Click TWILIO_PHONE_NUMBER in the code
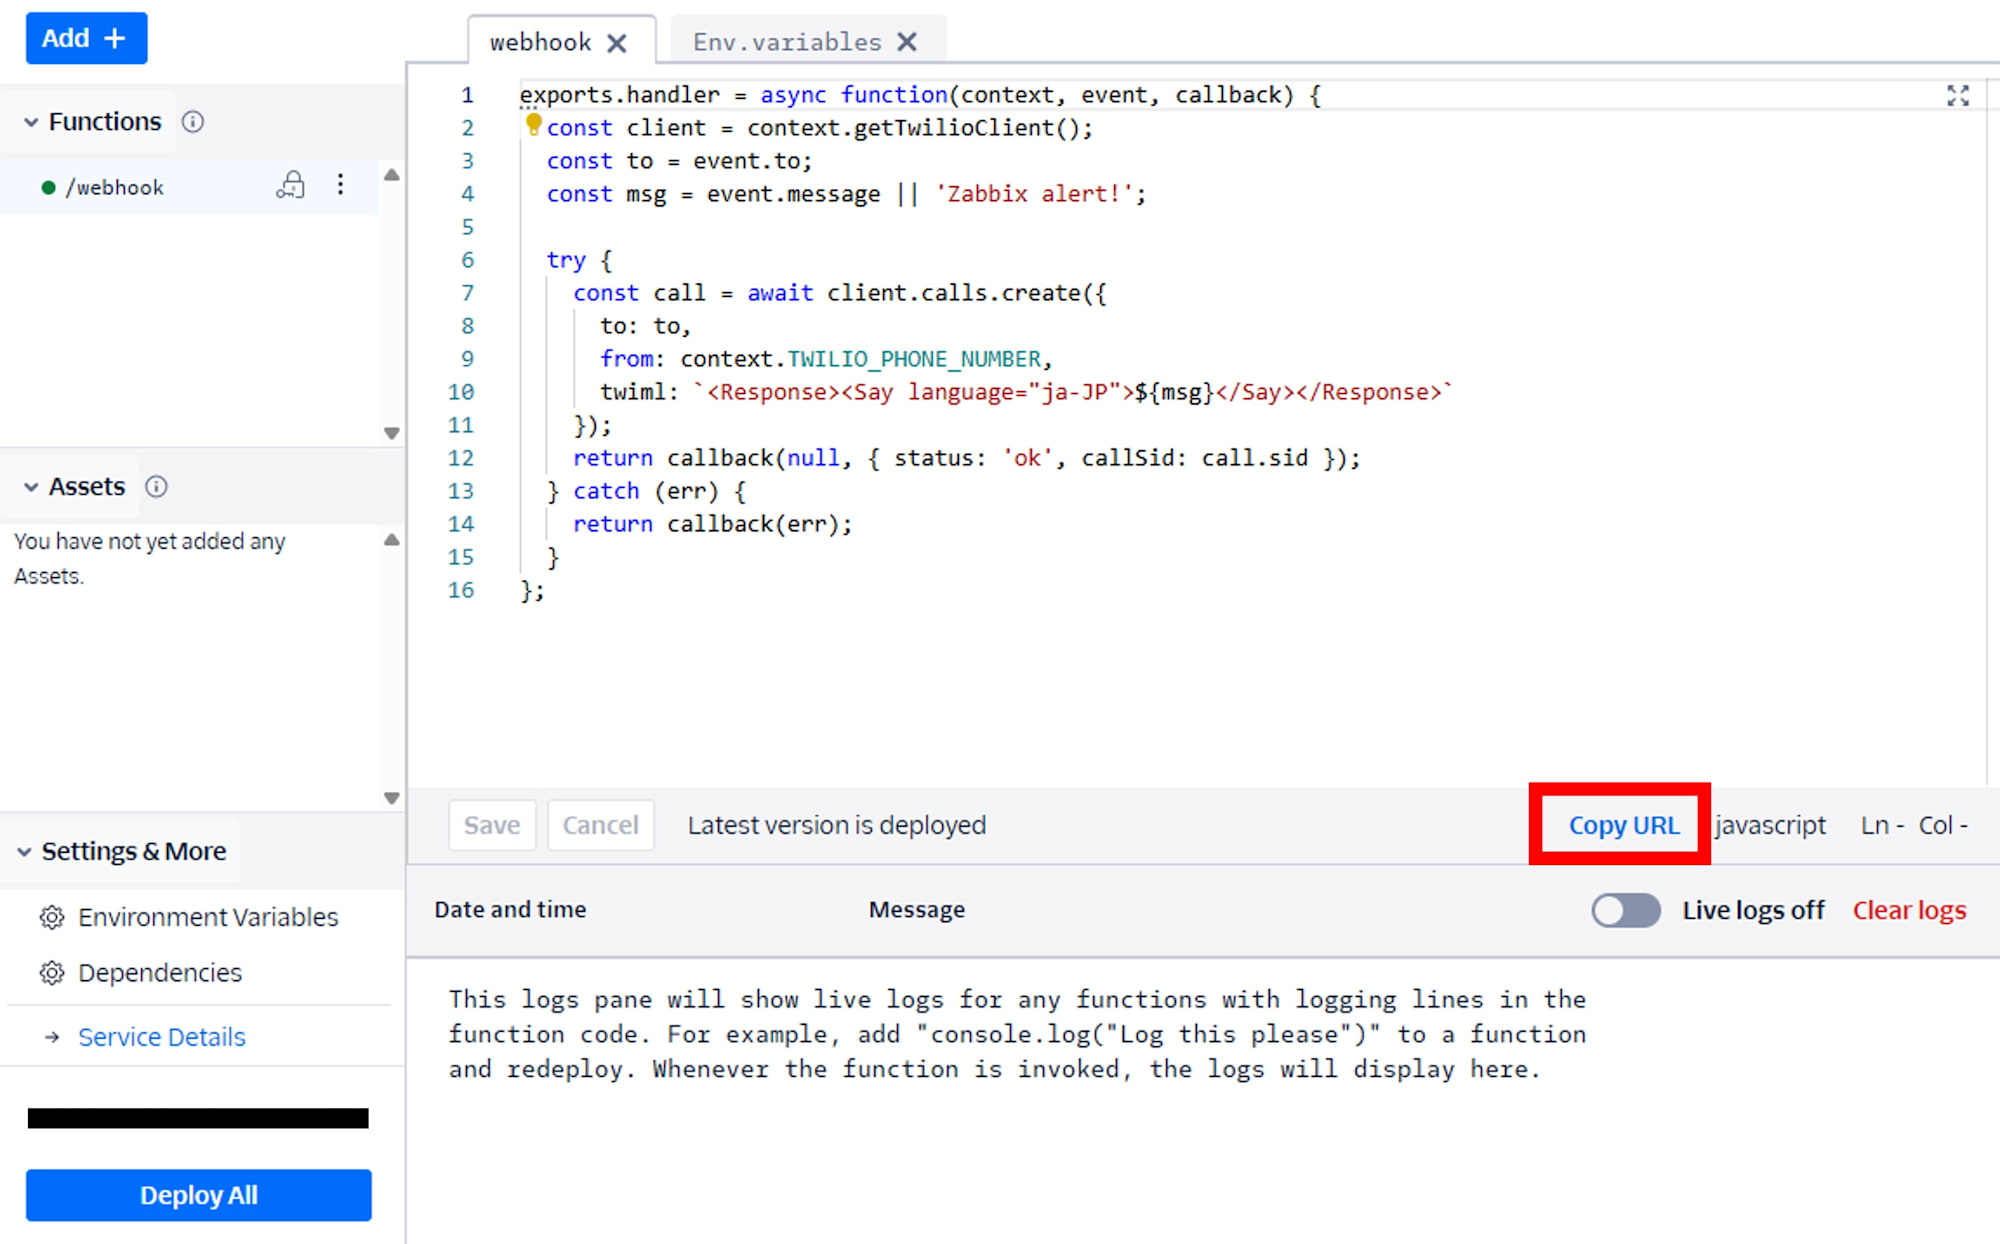The image size is (2000, 1244). click(914, 359)
